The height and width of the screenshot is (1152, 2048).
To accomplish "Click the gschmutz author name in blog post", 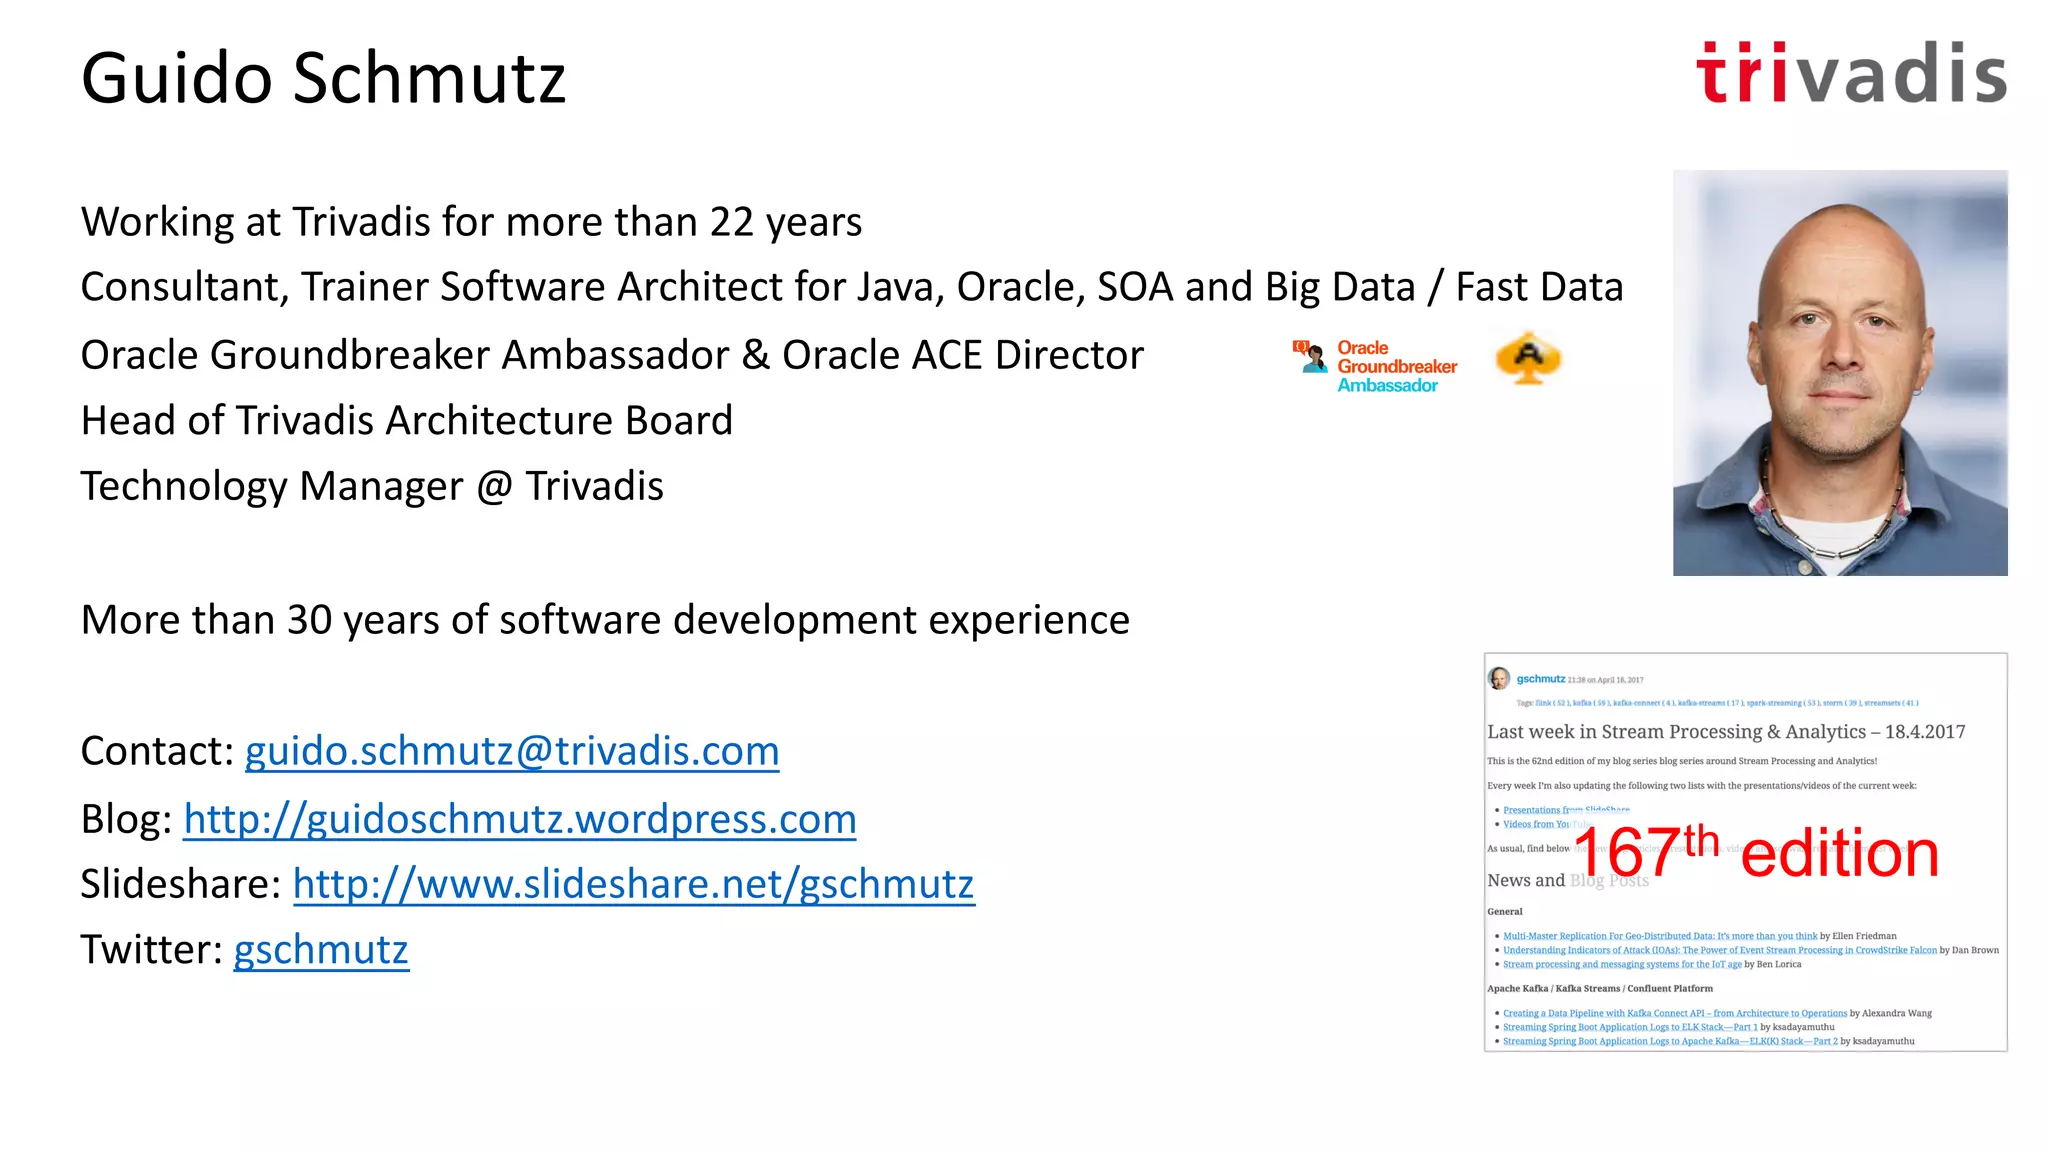I will tap(1540, 679).
